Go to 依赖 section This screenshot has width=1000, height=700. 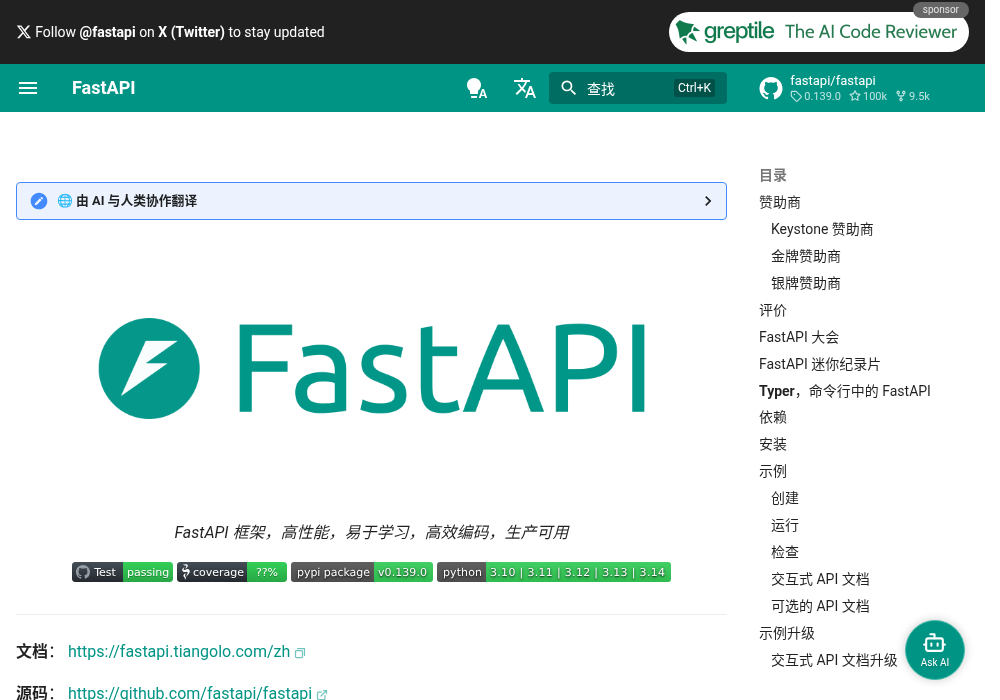773,418
